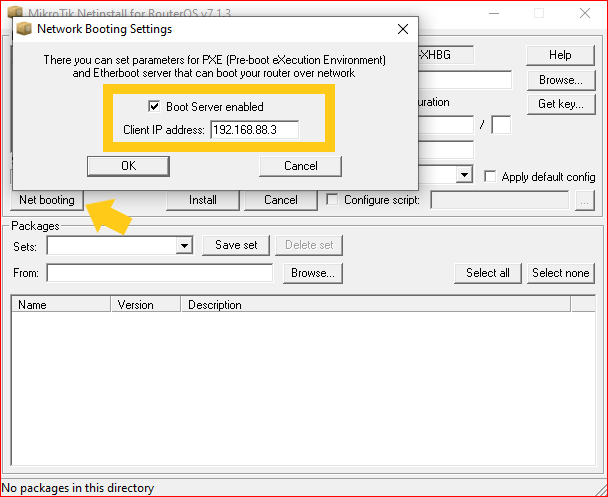608x497 pixels.
Task: Open Net booting settings
Action: tap(47, 200)
